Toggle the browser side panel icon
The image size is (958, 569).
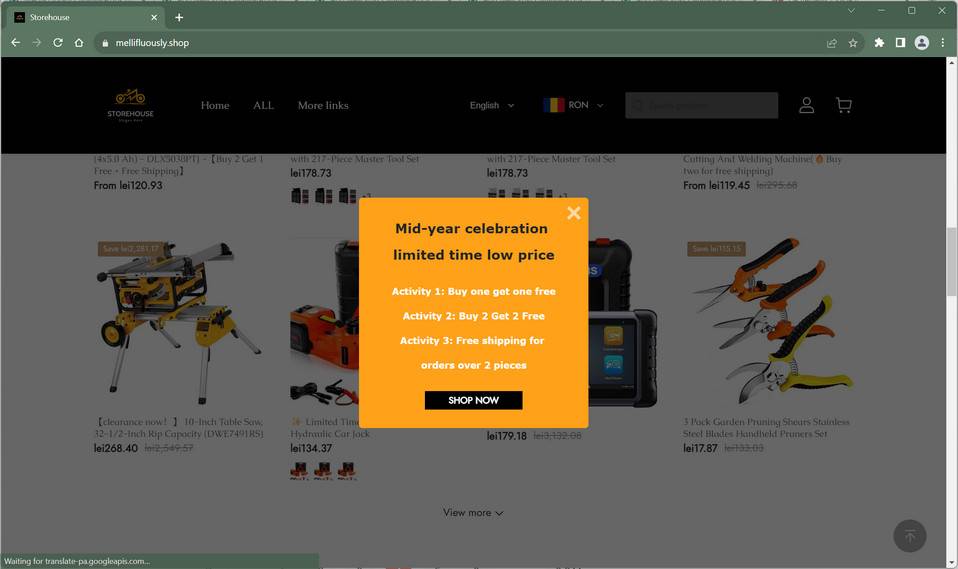pyautogui.click(x=900, y=43)
